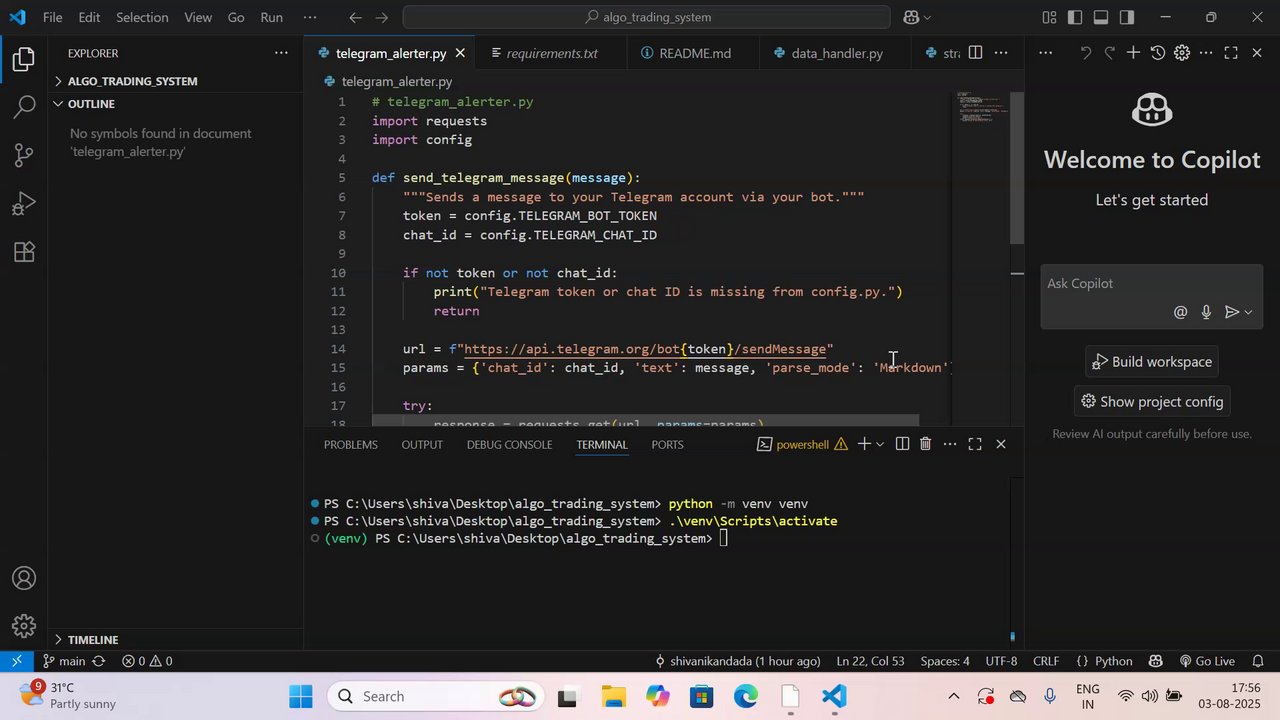The image size is (1280, 720).
Task: Focus the Ask Copilot input field
Action: (1151, 284)
